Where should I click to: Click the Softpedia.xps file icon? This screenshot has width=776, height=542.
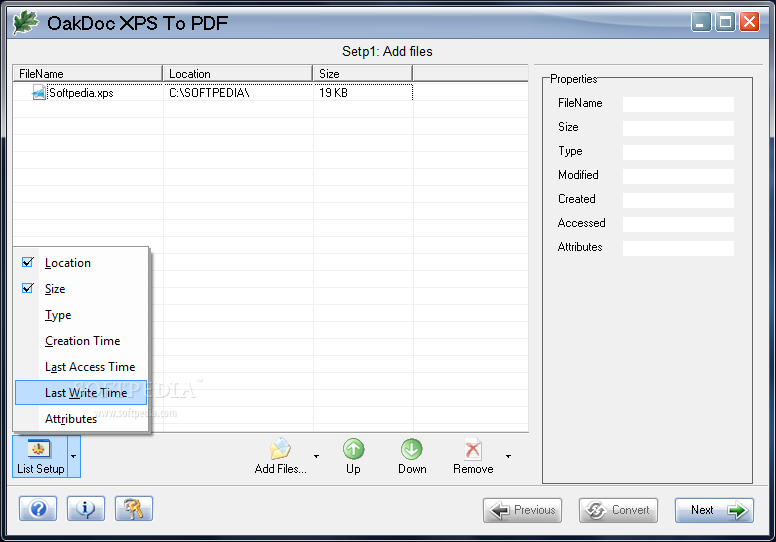(39, 93)
